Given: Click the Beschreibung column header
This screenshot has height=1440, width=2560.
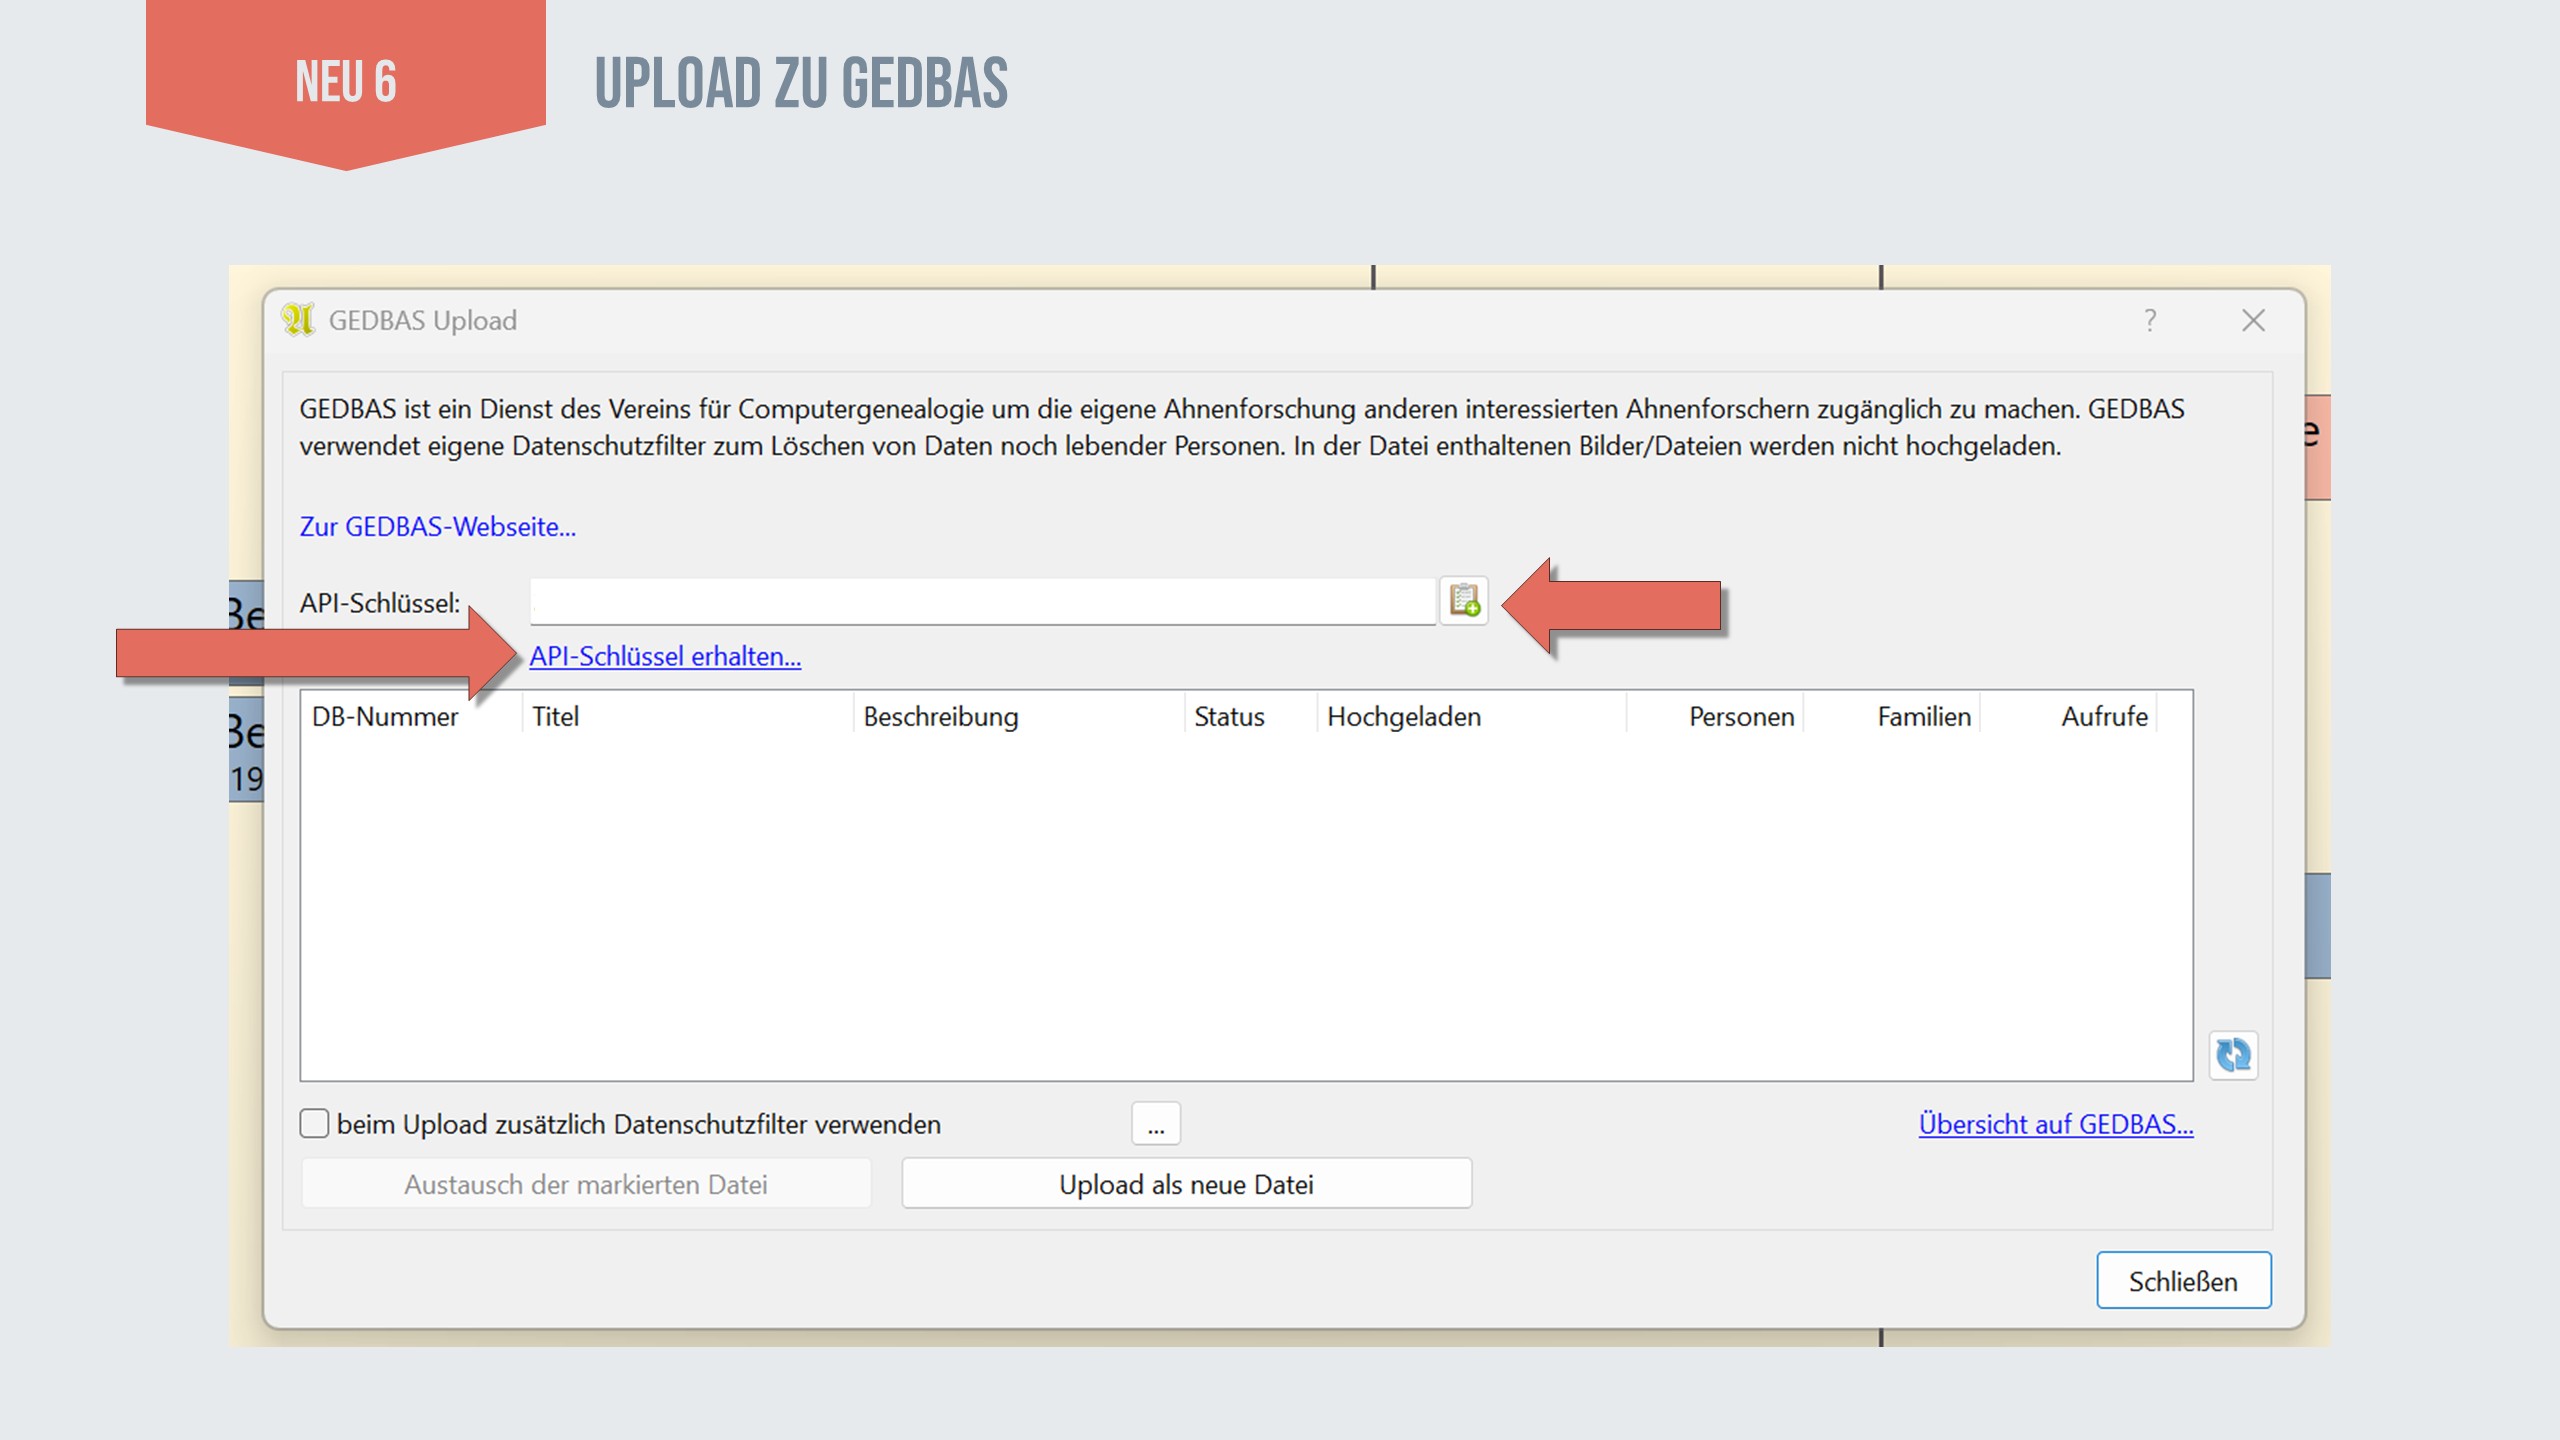Looking at the screenshot, I should click(940, 717).
